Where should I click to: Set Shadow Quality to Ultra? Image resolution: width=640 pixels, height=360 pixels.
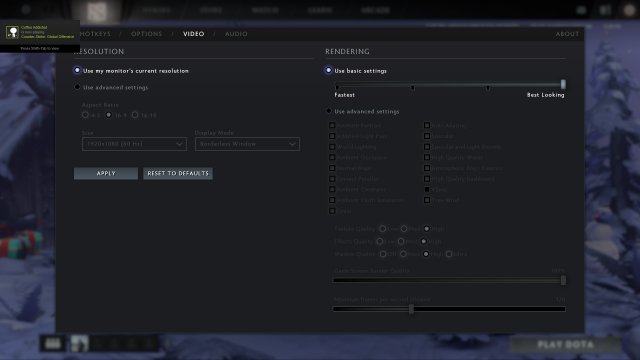pyautogui.click(x=449, y=254)
